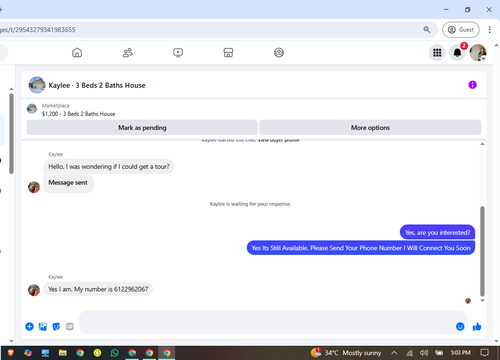The width and height of the screenshot is (500, 360).
Task: Select the message with number 6122962067
Action: coord(98,289)
